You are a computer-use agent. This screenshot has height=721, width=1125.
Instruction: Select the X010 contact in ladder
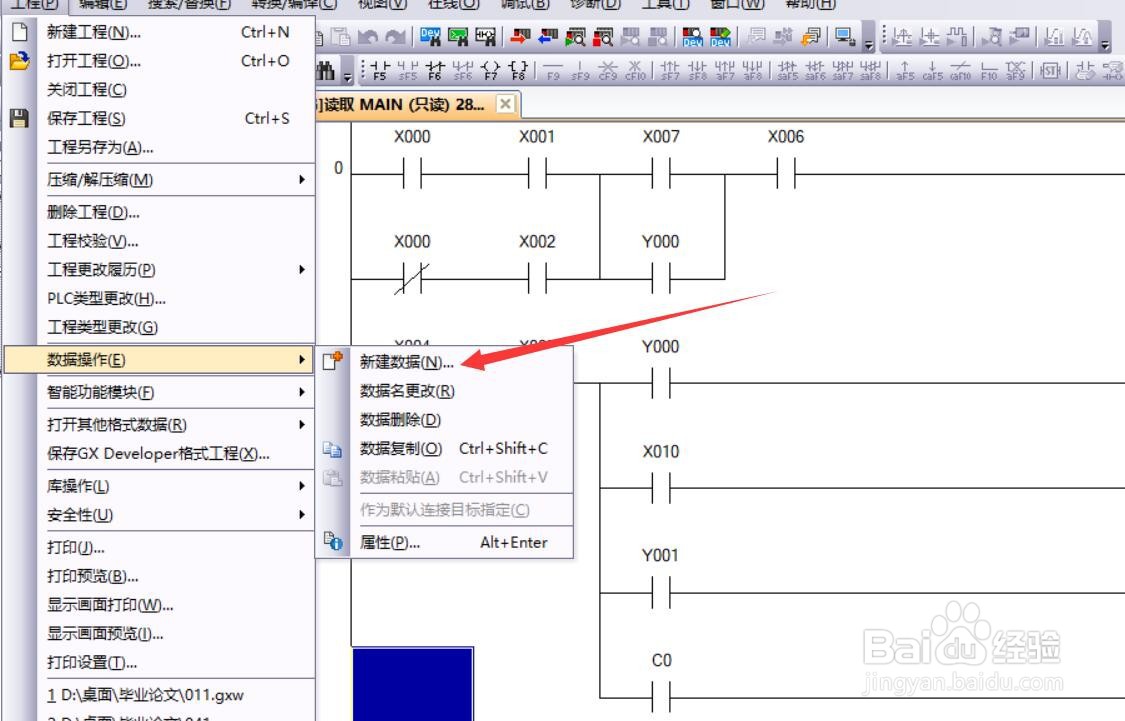pos(661,489)
